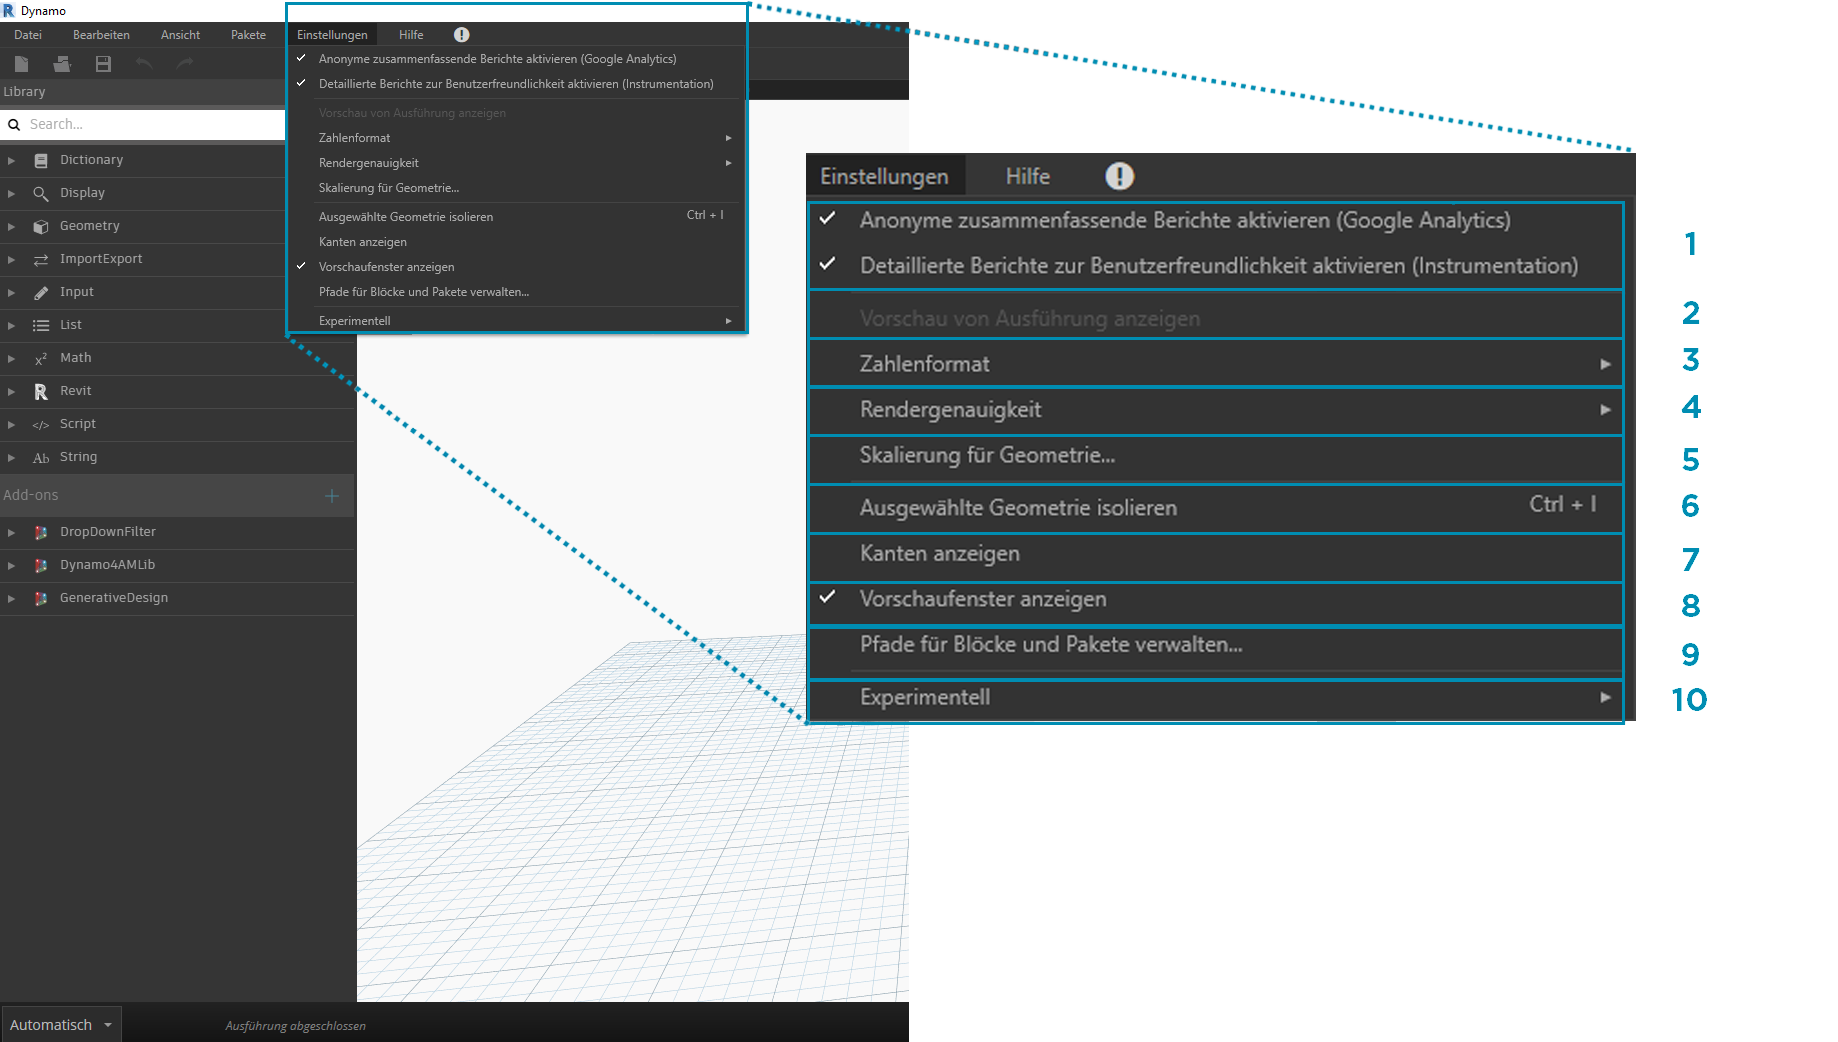Viewport: 1838px width, 1042px height.
Task: Click the small exclamation notification icon next to Hilfe
Action: tap(461, 35)
